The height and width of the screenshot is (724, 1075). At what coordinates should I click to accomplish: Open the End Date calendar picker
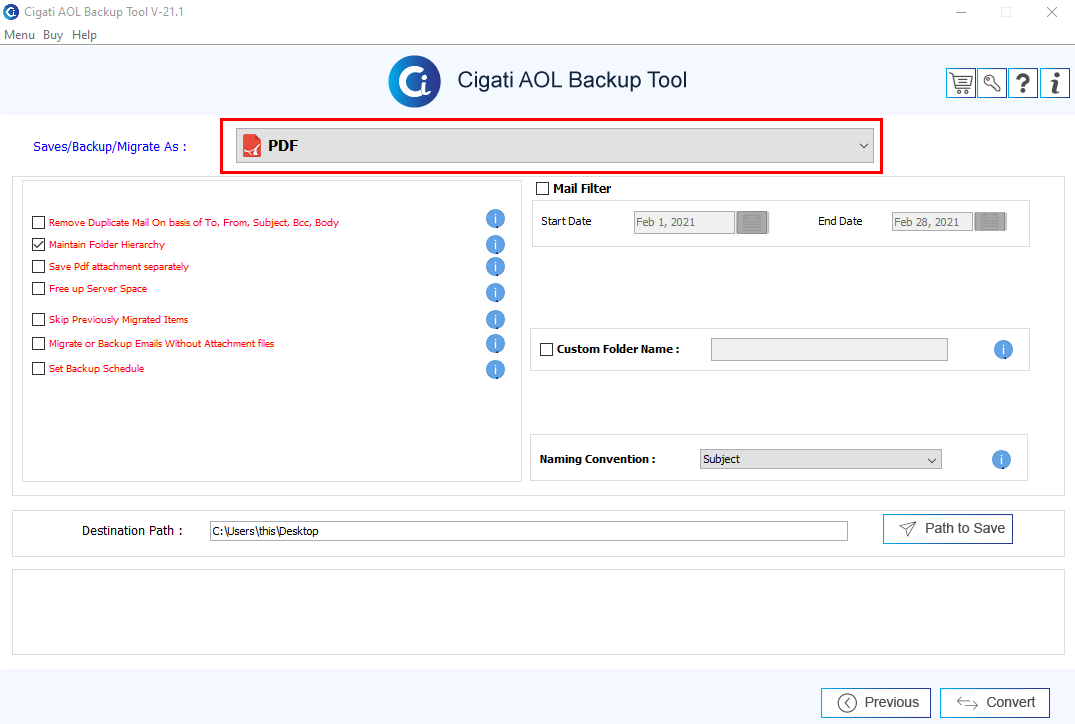(x=990, y=221)
